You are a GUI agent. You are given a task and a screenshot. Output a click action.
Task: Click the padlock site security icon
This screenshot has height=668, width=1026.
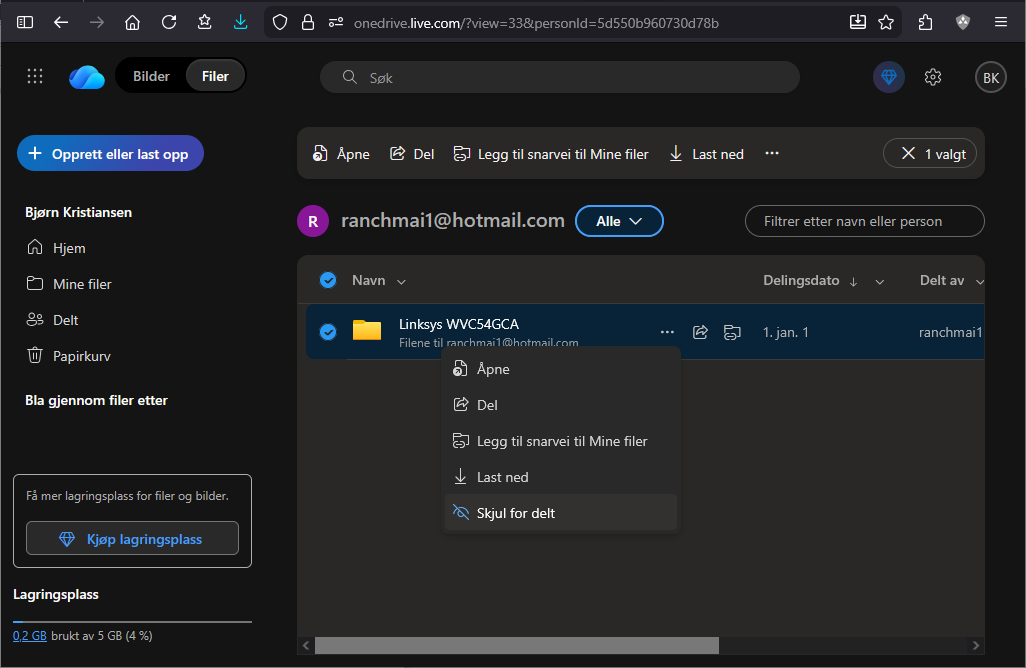click(x=308, y=22)
